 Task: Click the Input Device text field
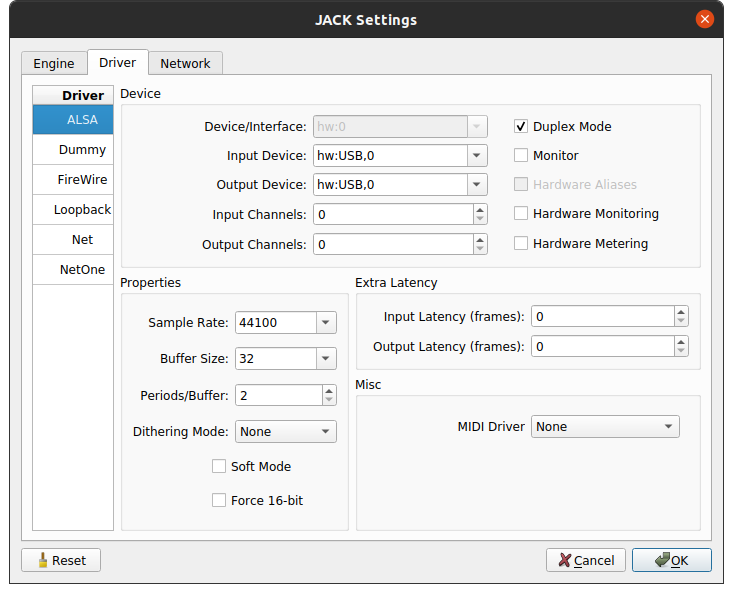(390, 156)
